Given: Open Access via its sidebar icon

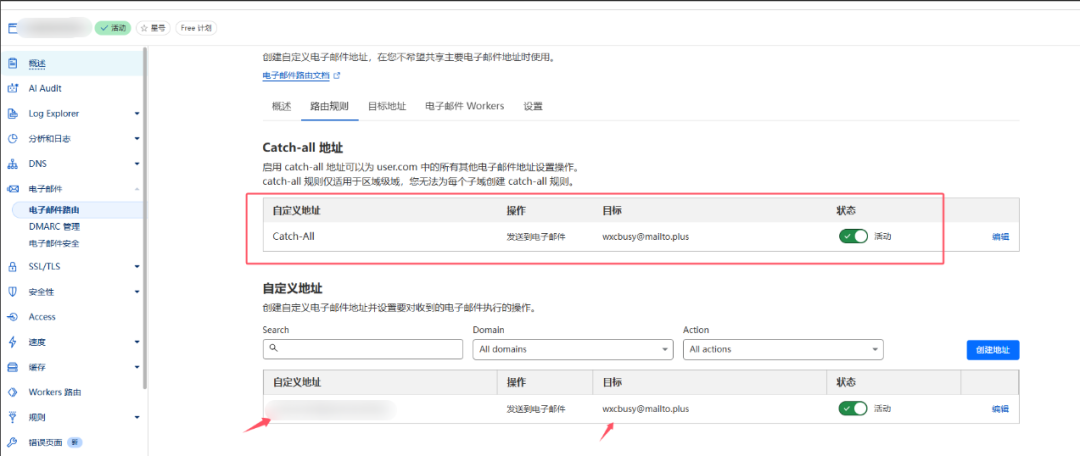Looking at the screenshot, I should click(13, 317).
